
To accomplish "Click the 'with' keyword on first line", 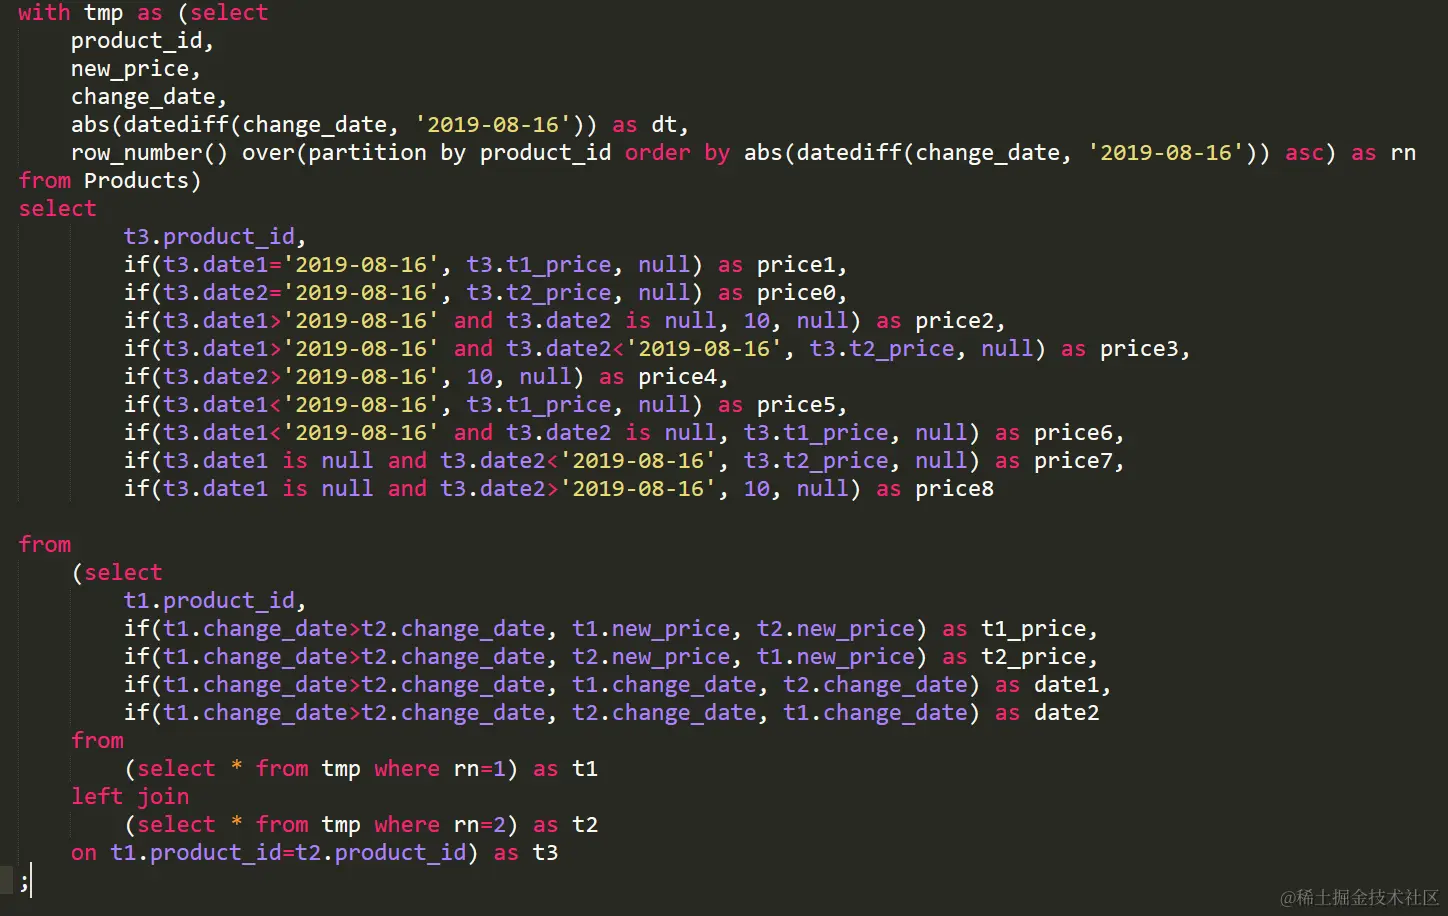I will (44, 13).
